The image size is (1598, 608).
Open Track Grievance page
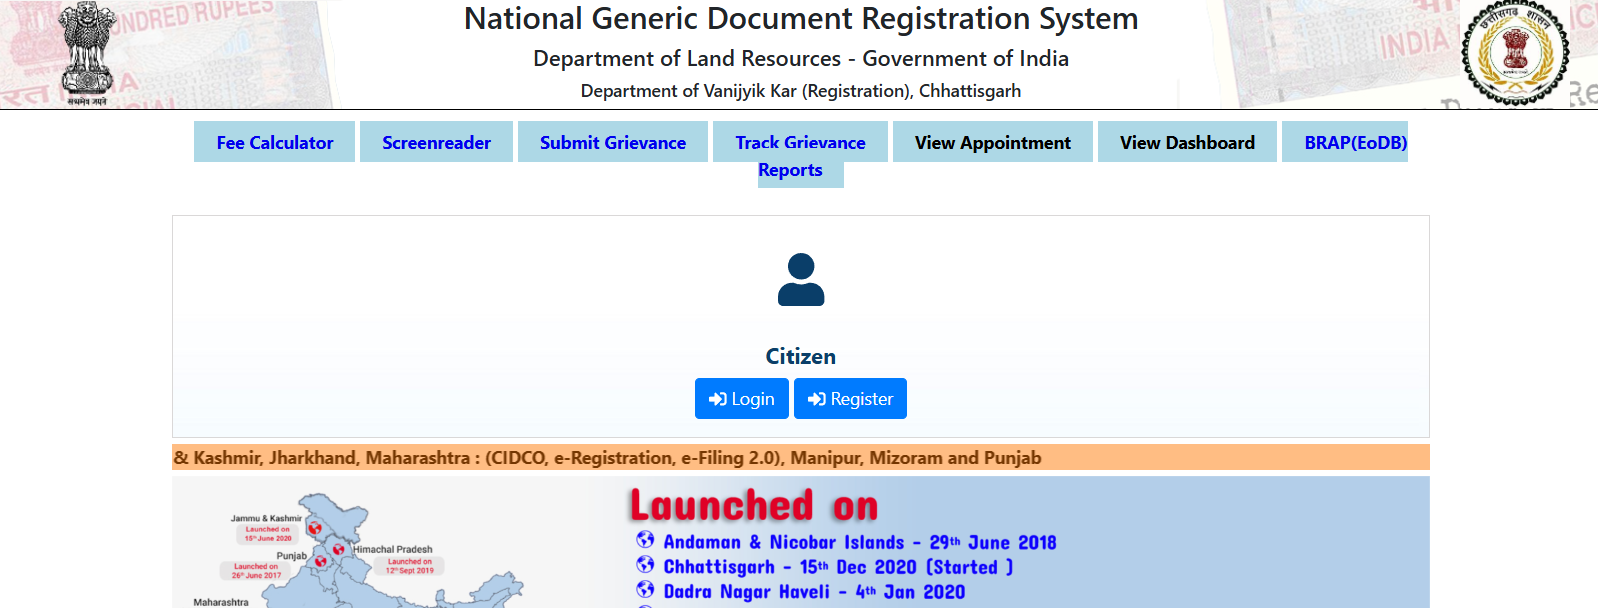(800, 142)
